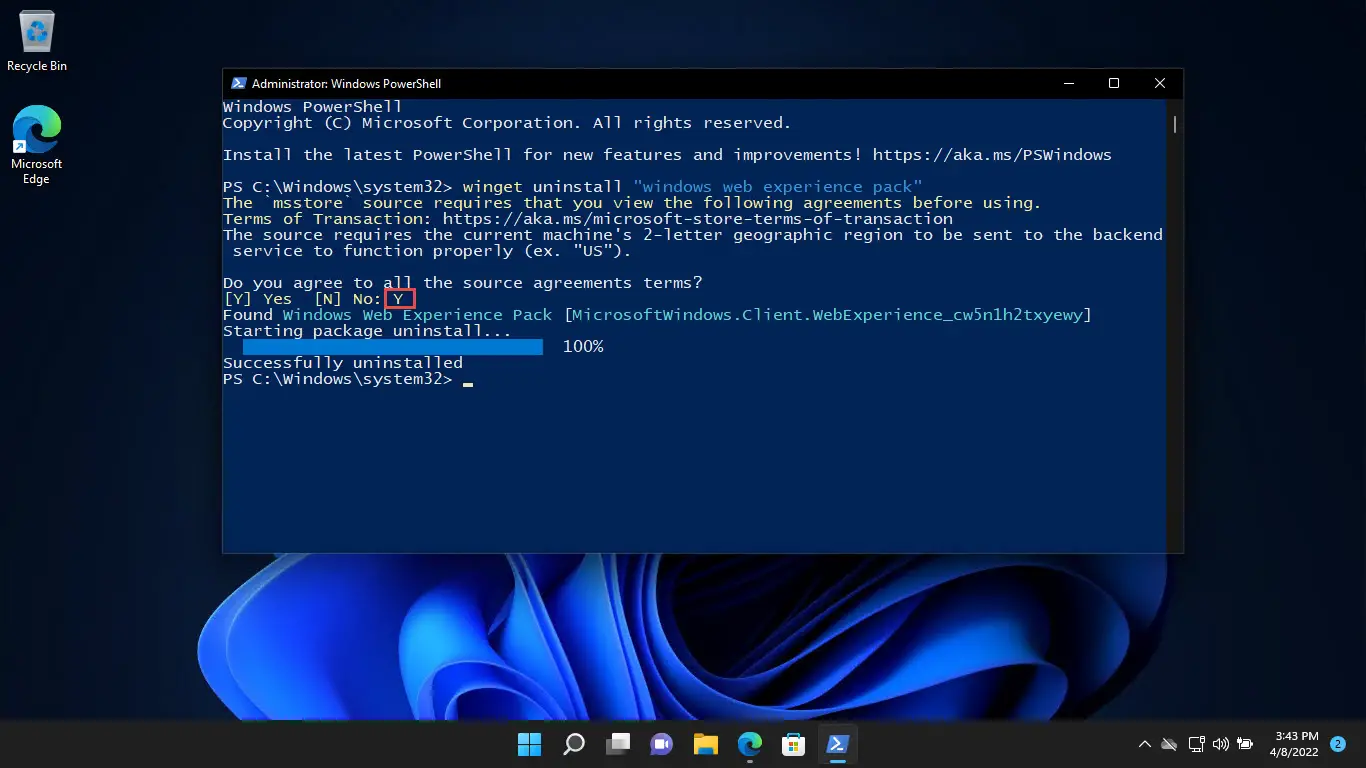Image resolution: width=1366 pixels, height=768 pixels.
Task: Open the volume speaker tray icon
Action: (1220, 744)
